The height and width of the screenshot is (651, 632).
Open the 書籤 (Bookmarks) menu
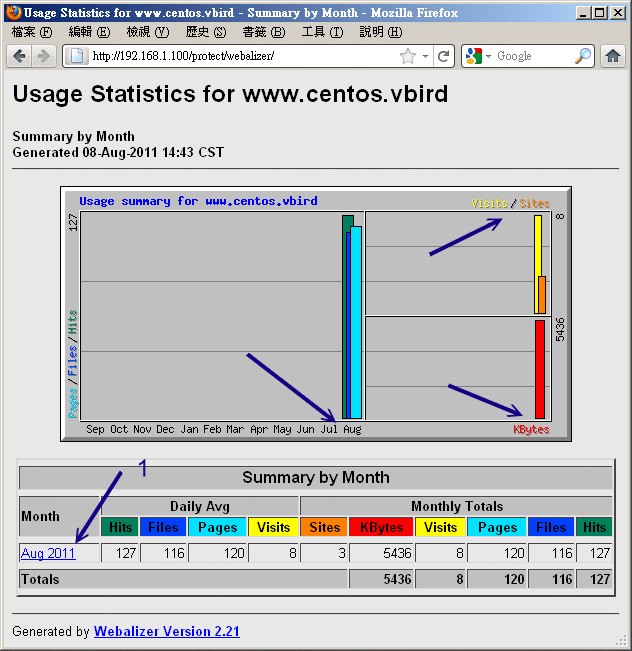coord(263,32)
